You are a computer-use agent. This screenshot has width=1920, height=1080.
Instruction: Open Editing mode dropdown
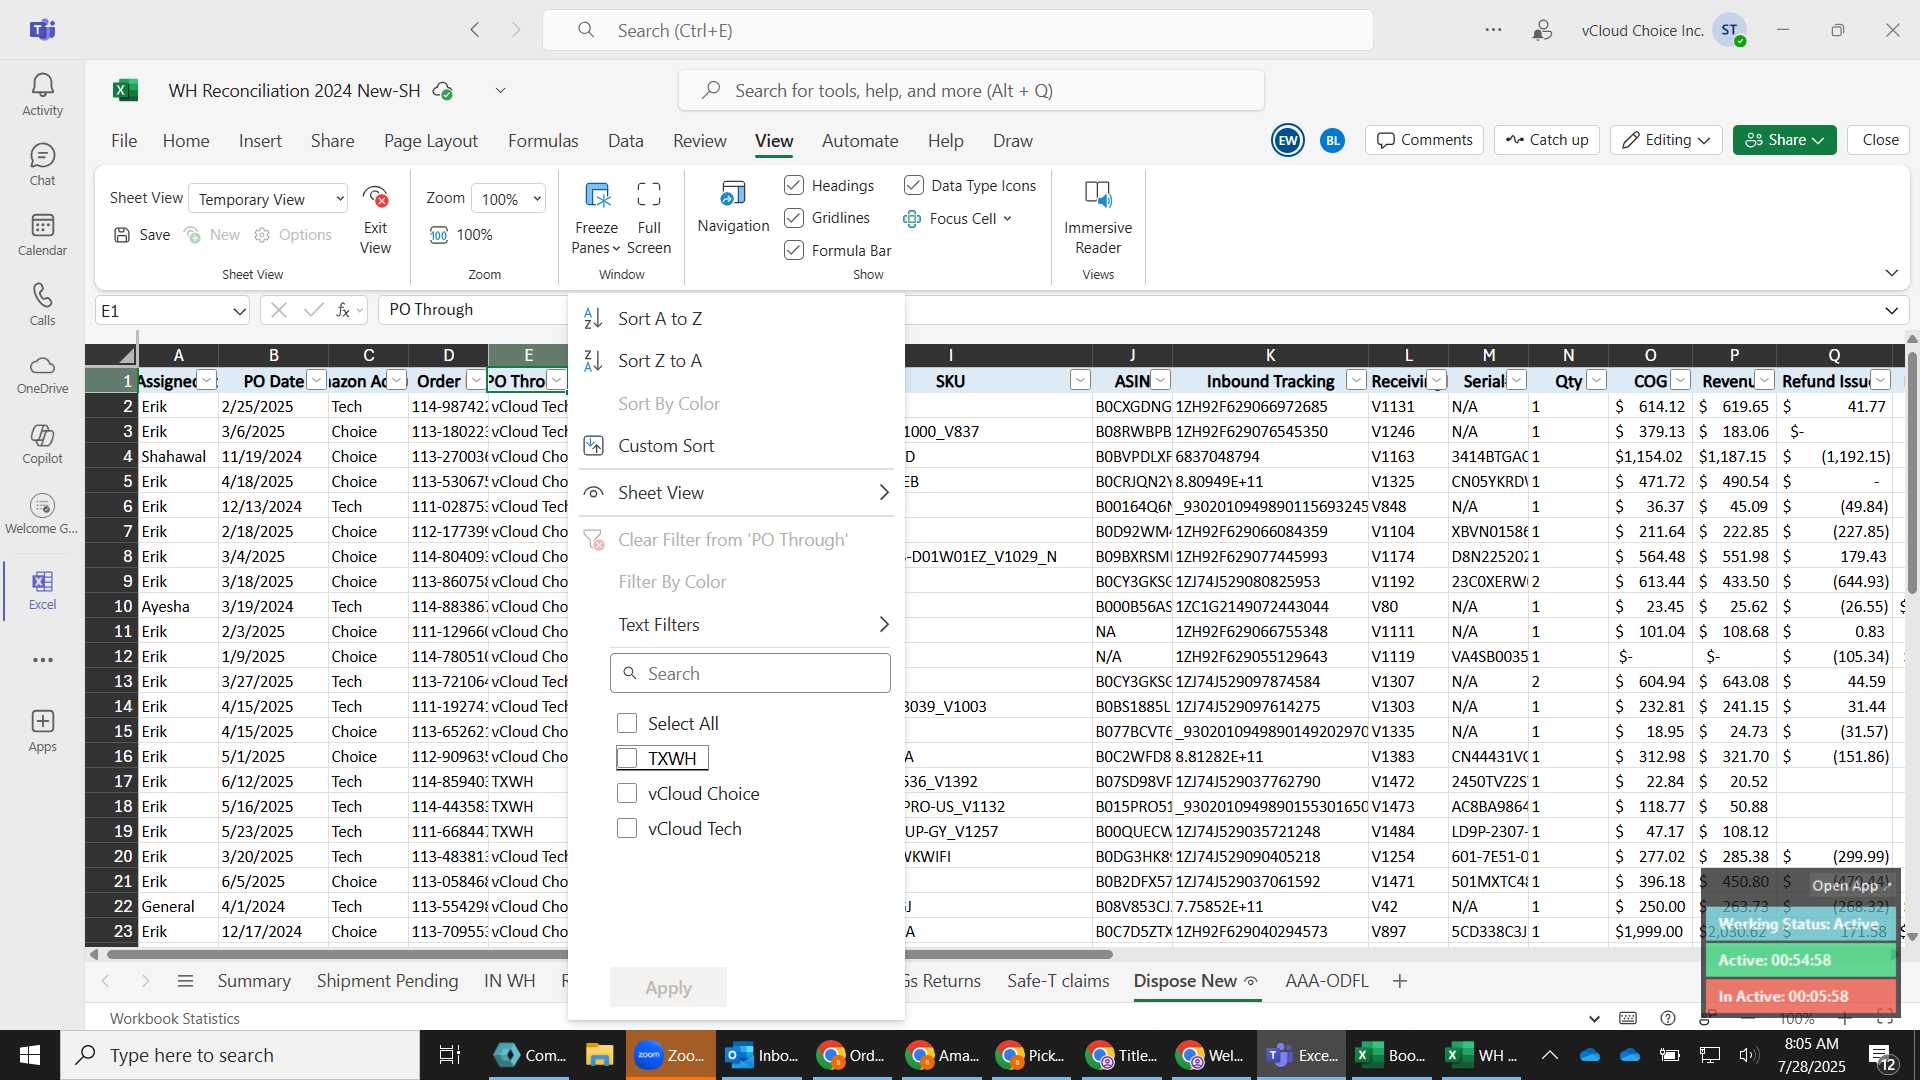[1666, 140]
